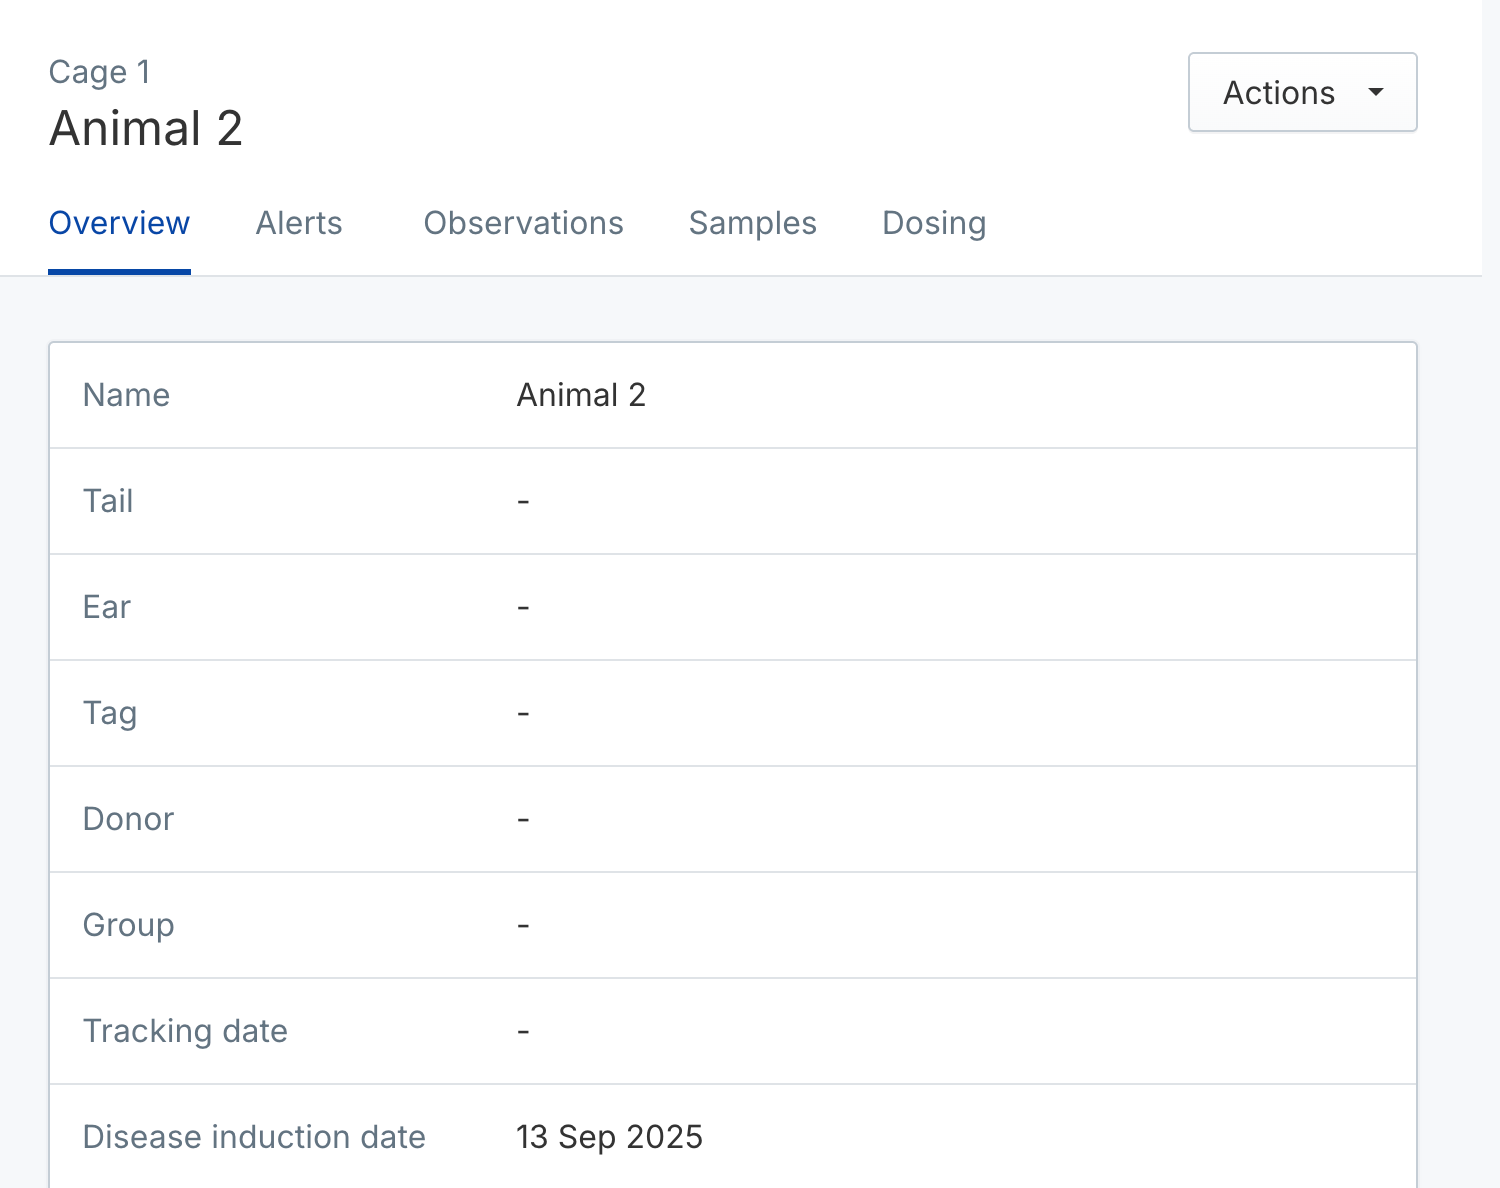Open the Actions dropdown menu
The height and width of the screenshot is (1188, 1500).
tap(1300, 92)
